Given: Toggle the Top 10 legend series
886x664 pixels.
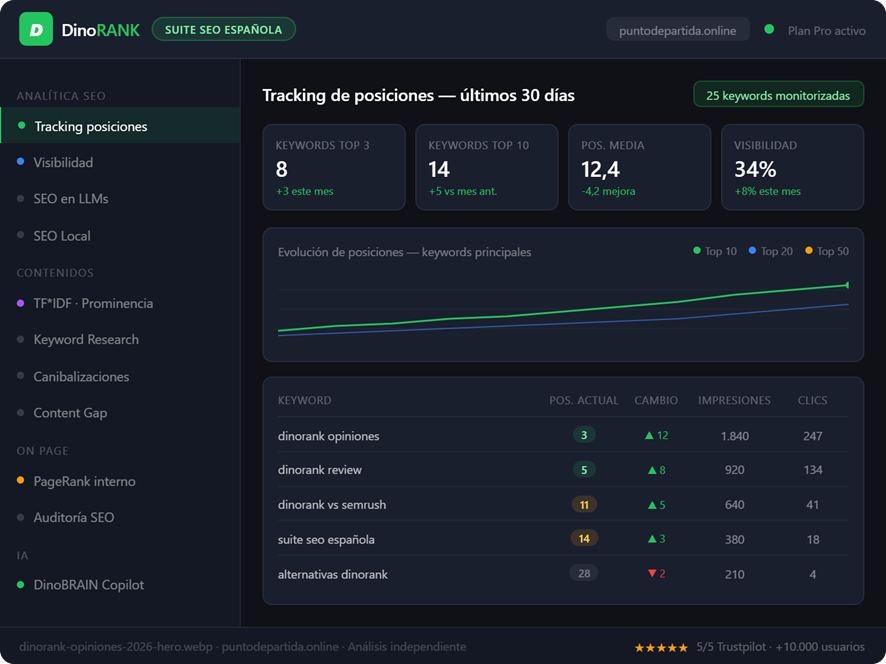Looking at the screenshot, I should [715, 251].
